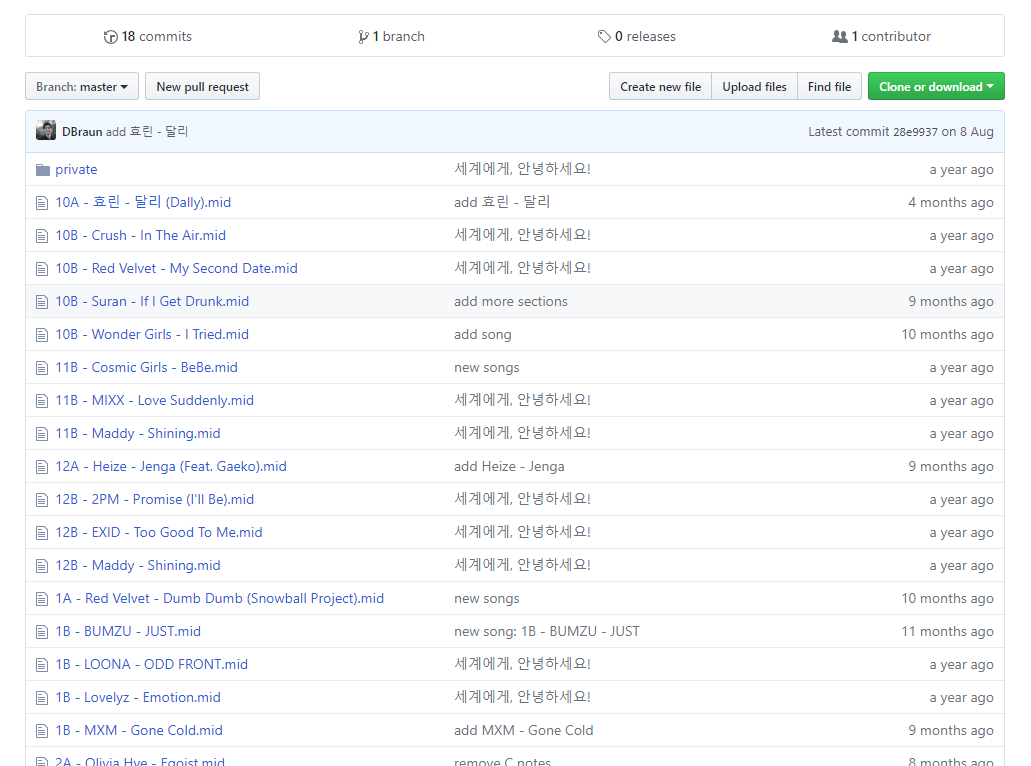
Task: Open 1B - MXM - Gone Cold.mid
Action: (x=139, y=730)
